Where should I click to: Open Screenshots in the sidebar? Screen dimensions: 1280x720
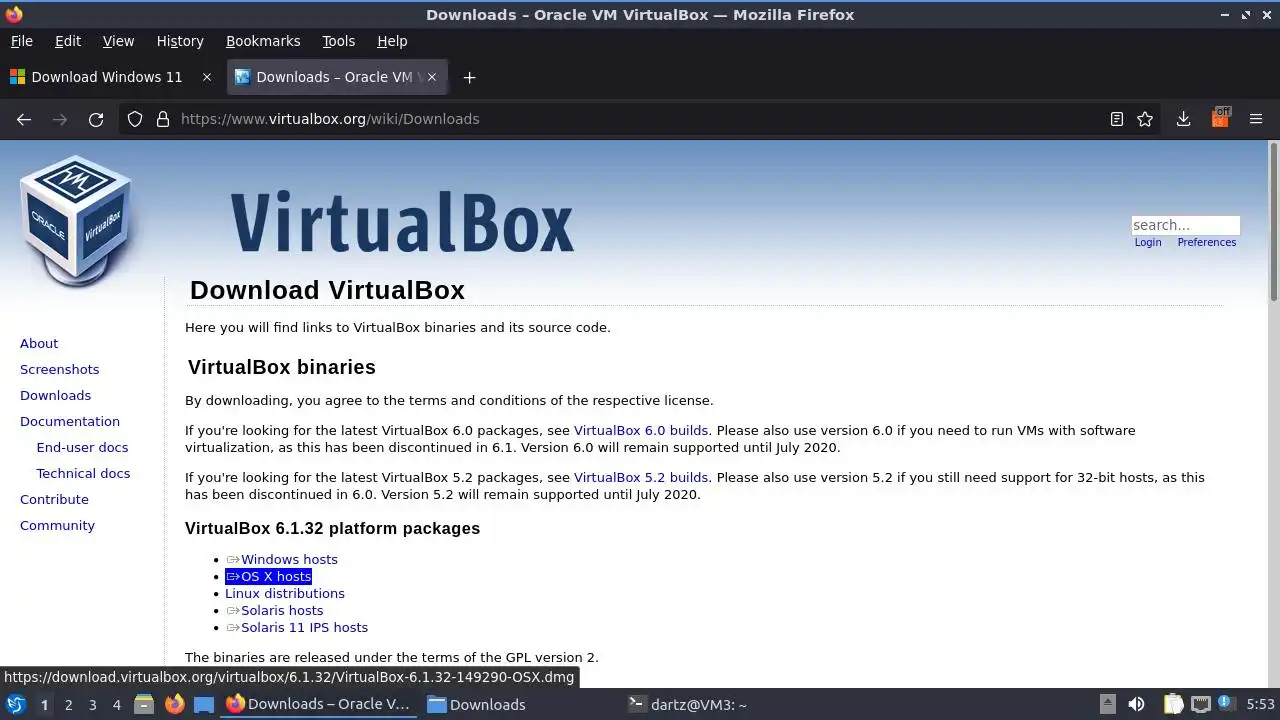point(59,369)
